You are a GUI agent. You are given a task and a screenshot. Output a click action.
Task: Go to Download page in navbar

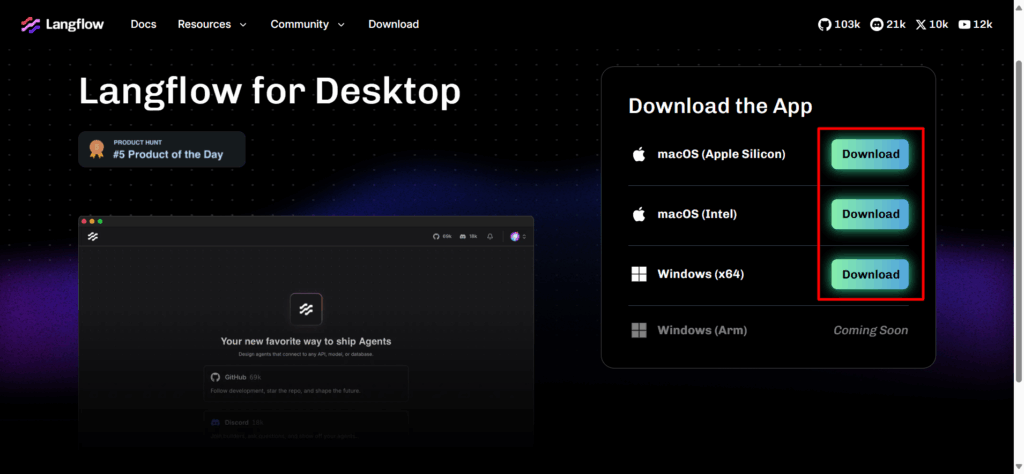(x=393, y=24)
